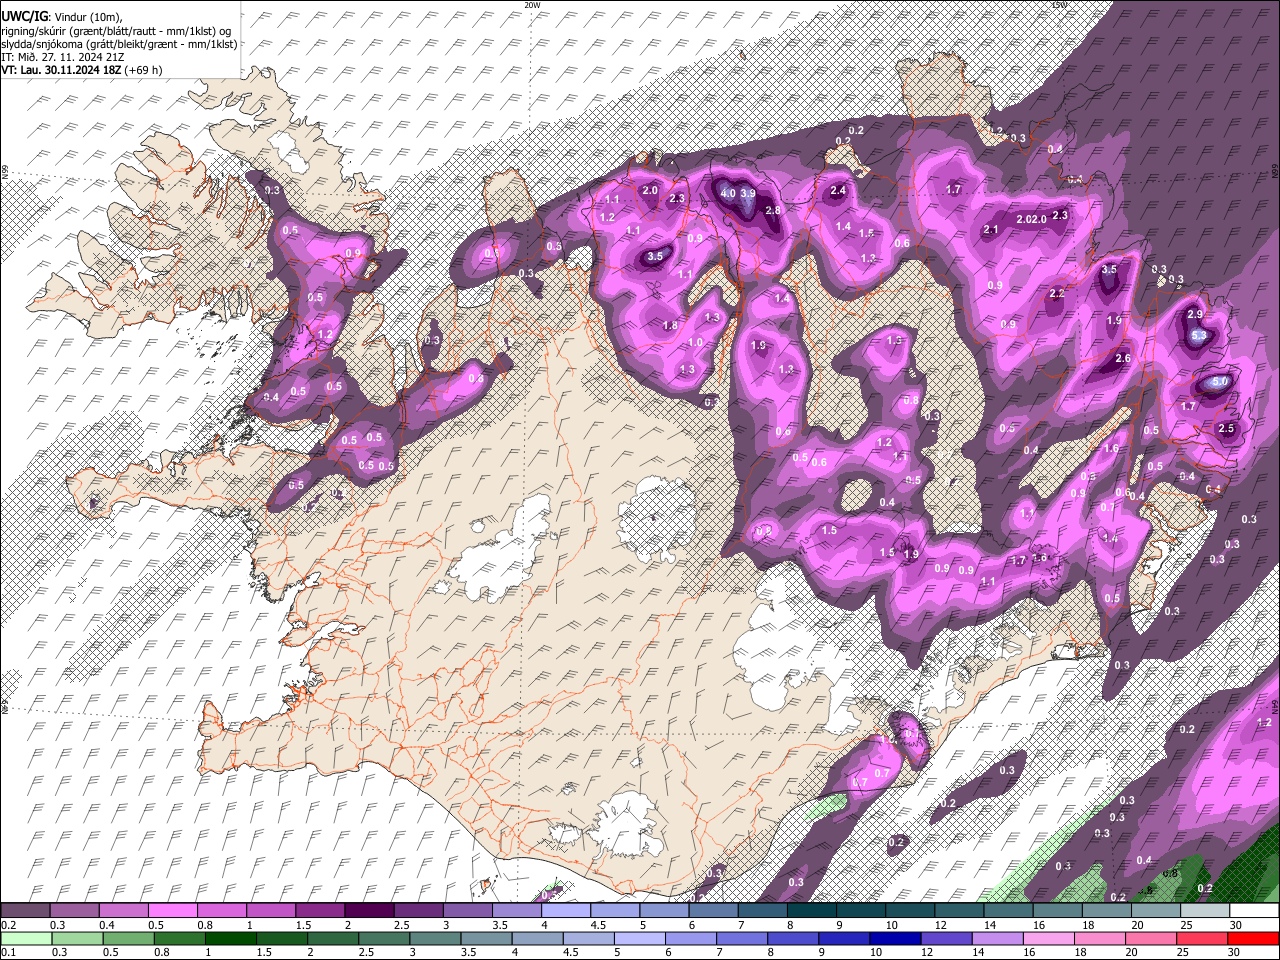1280x960 pixels.
Task: Click the '20W' longitude label
Action: tap(531, 5)
